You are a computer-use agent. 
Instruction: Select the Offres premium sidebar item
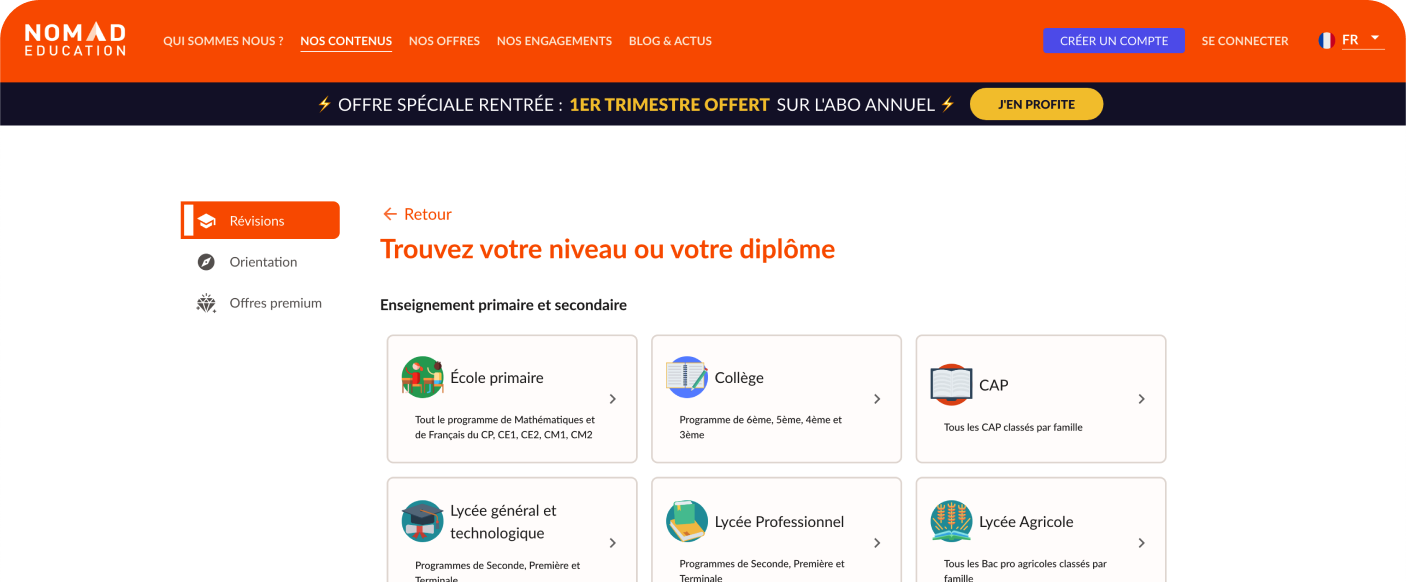click(x=260, y=303)
